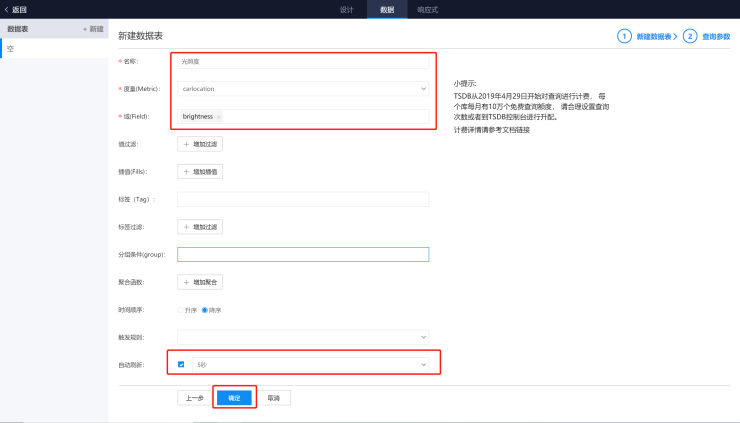
Task: Click 增加过滤 button for tag filter
Action: (x=200, y=227)
